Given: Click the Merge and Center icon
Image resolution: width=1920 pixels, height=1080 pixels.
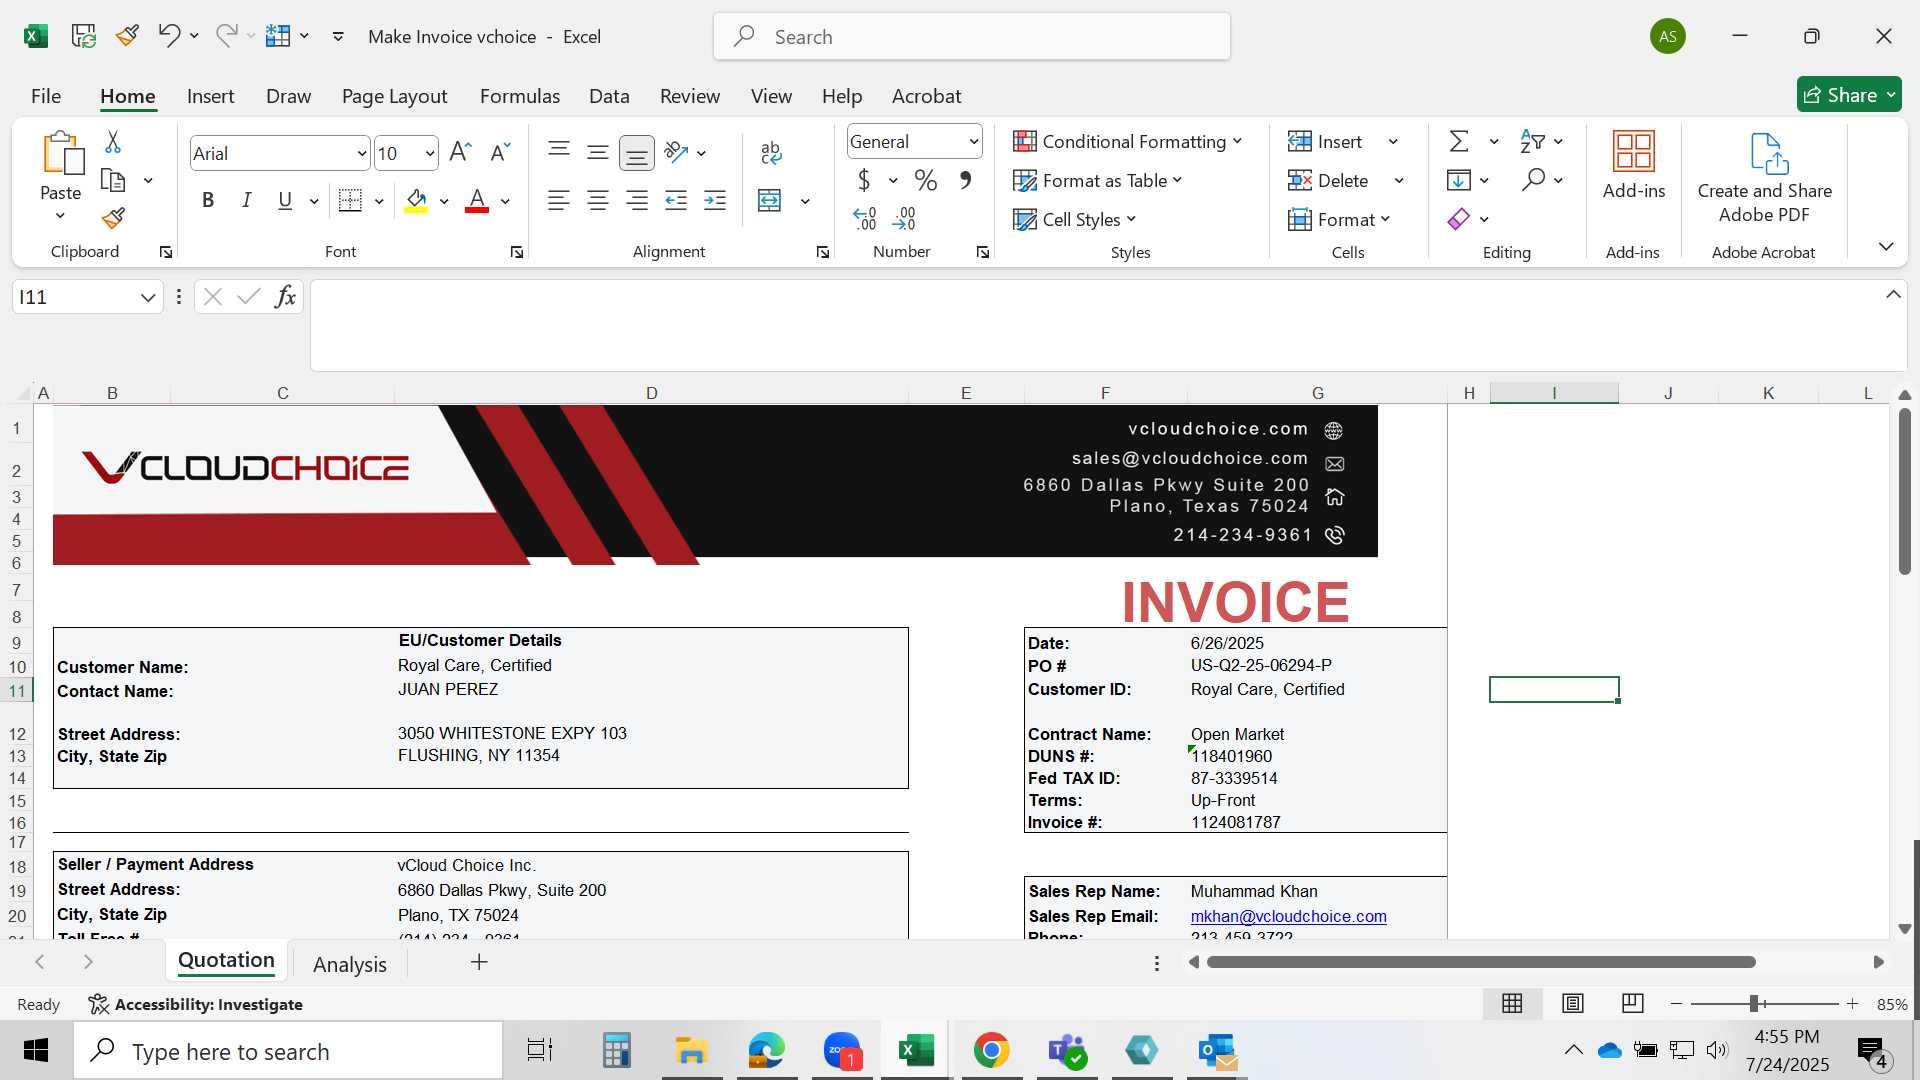Looking at the screenshot, I should 770,201.
